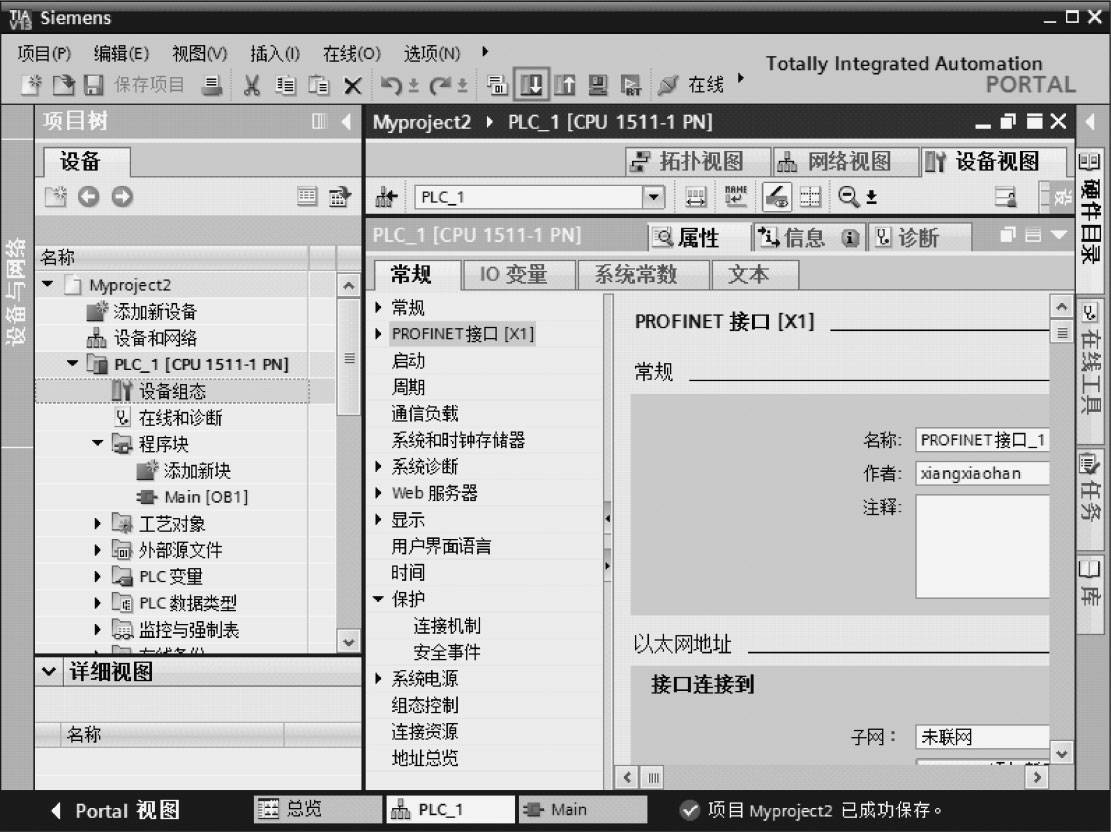Click the upload from device icon
The image size is (1111, 832).
point(565,85)
